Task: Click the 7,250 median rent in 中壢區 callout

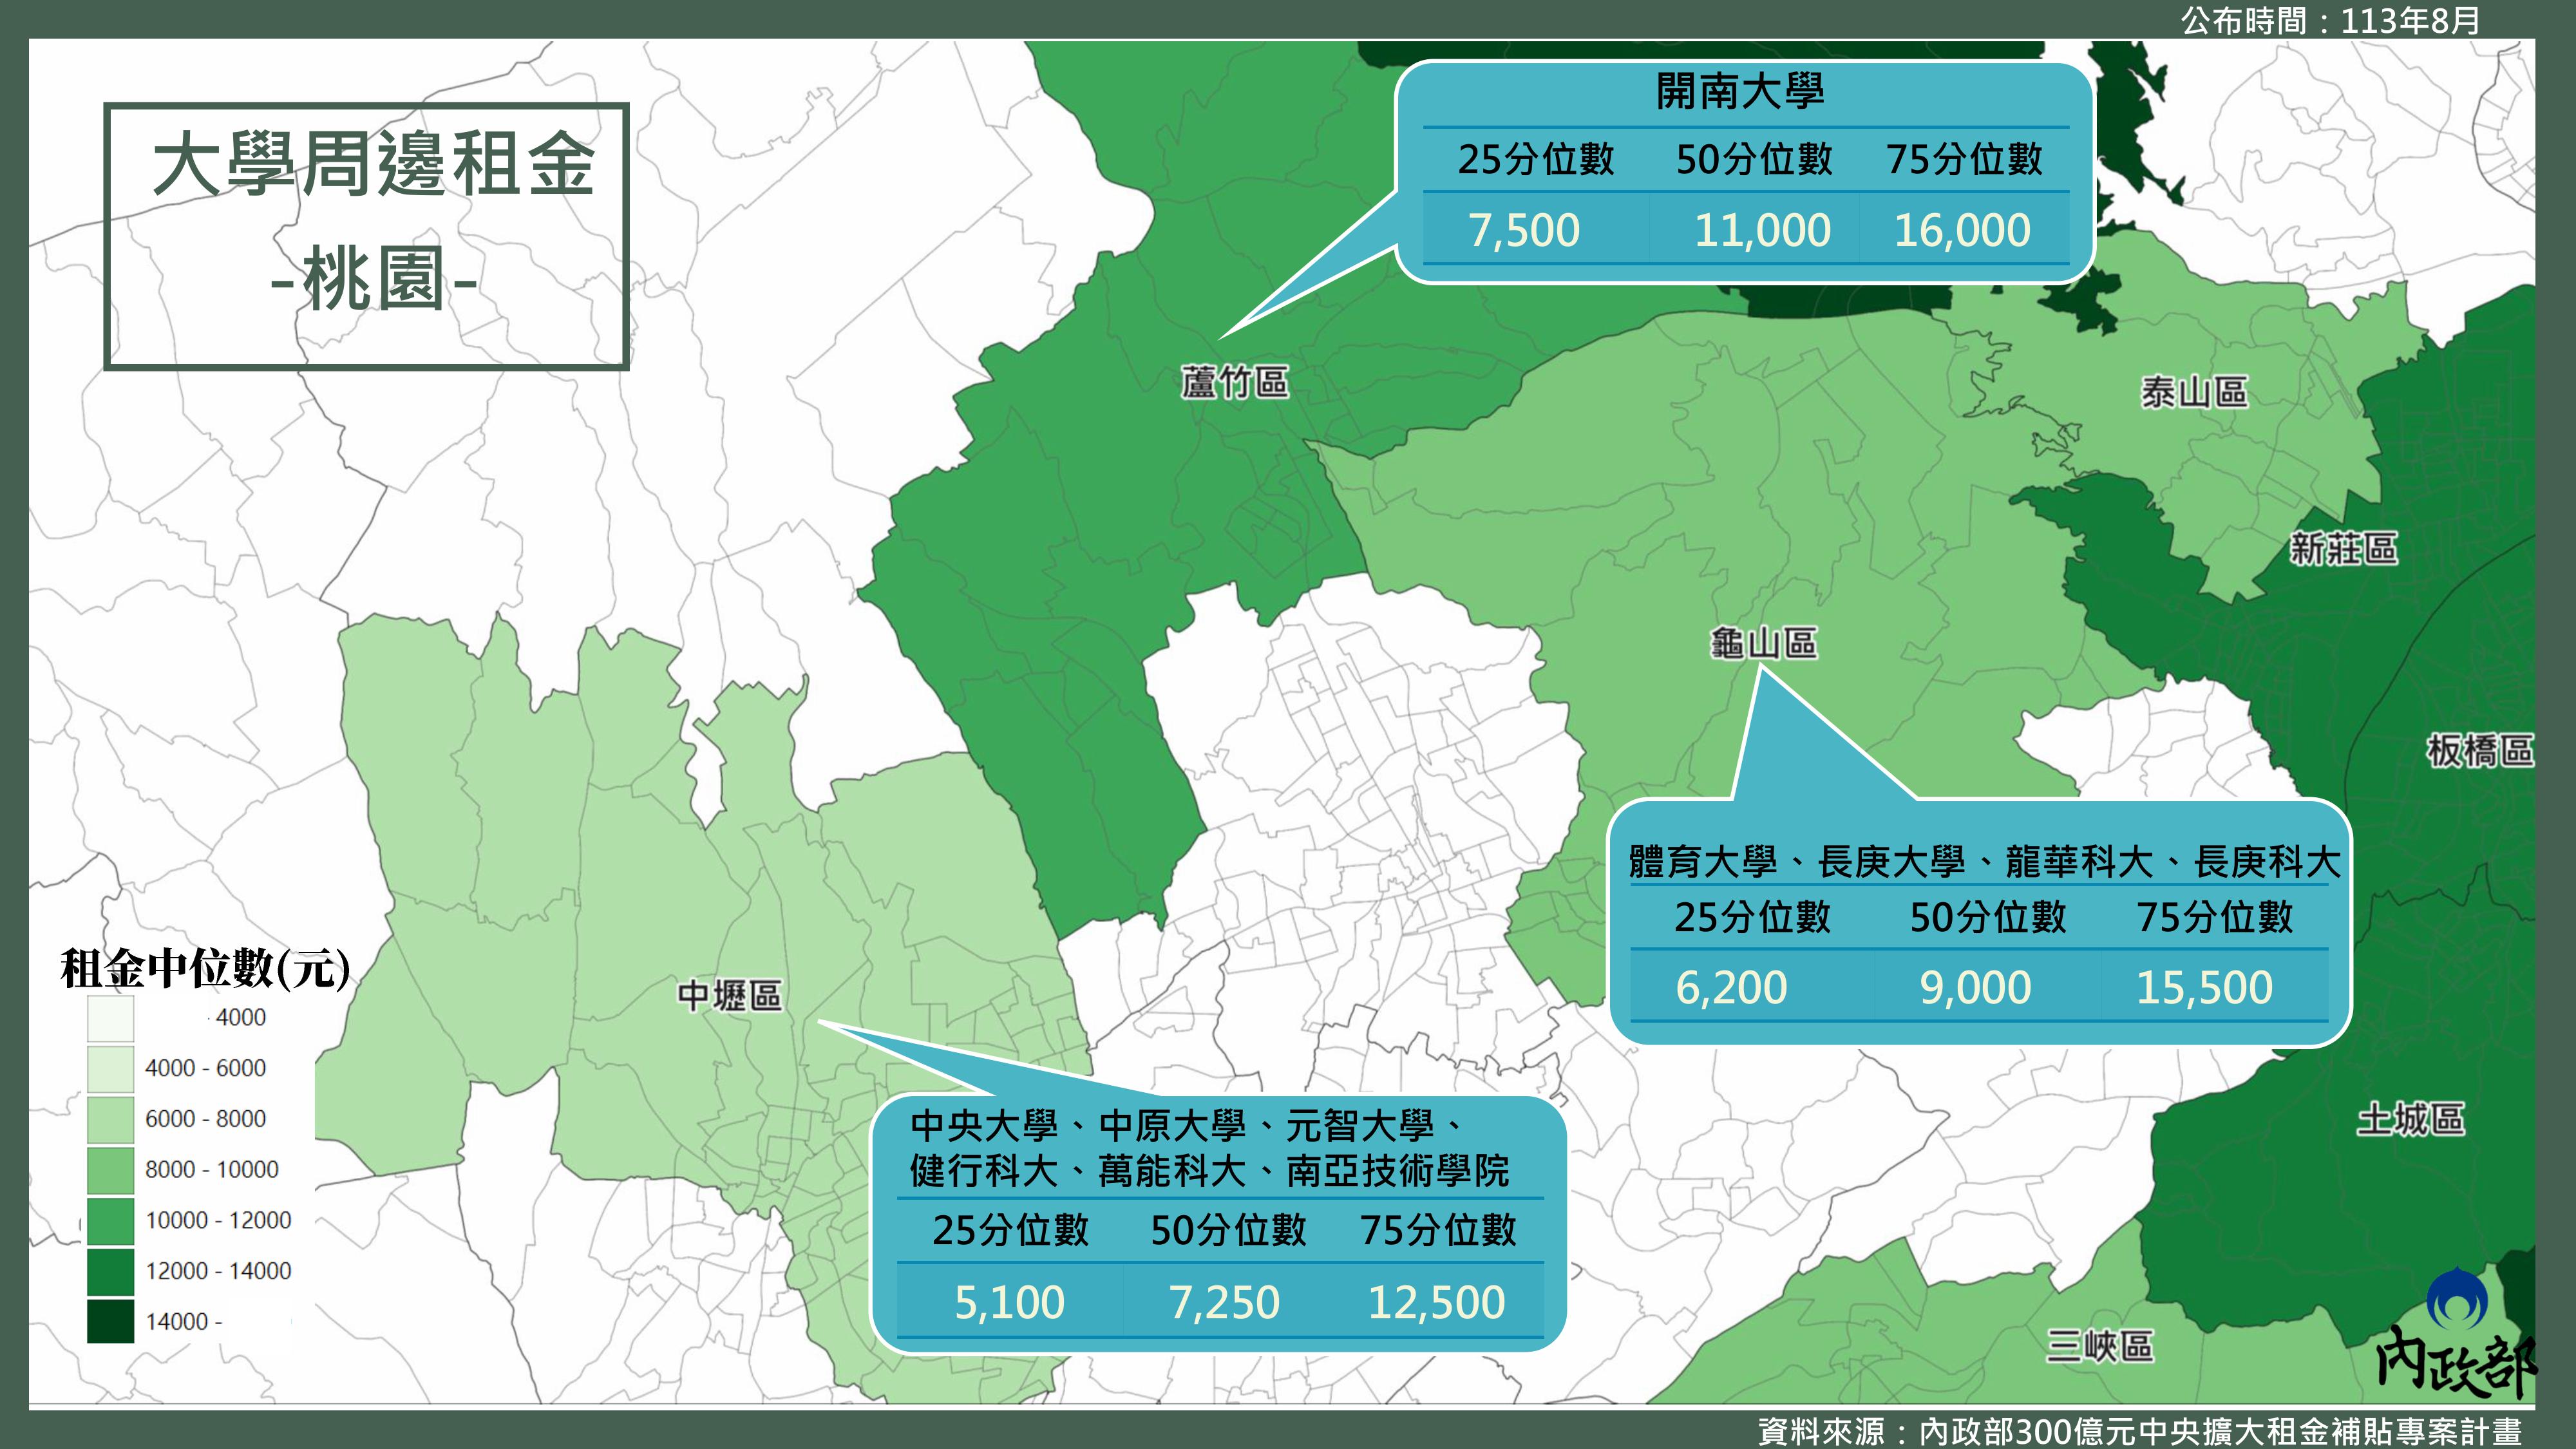Action: pyautogui.click(x=1224, y=1303)
